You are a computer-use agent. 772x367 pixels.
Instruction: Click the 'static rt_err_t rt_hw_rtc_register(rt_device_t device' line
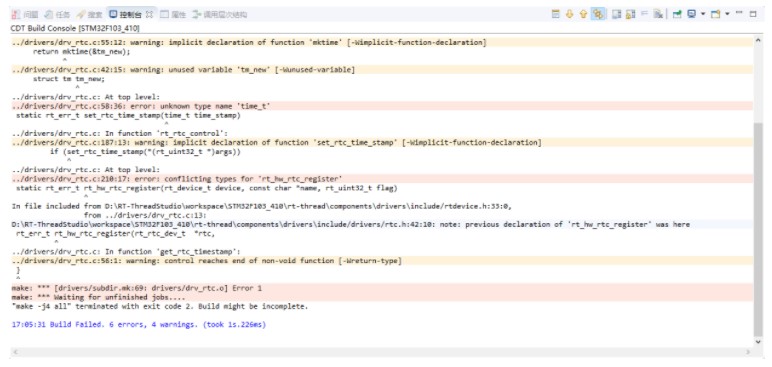206,188
